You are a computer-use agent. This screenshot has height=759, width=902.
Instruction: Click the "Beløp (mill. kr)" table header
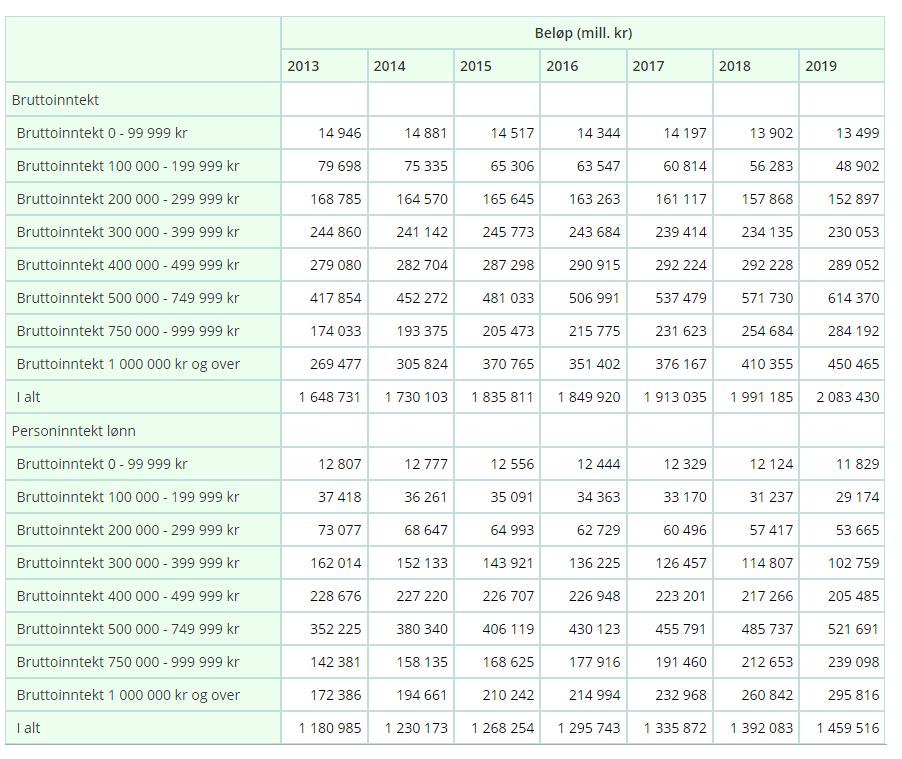[x=582, y=33]
